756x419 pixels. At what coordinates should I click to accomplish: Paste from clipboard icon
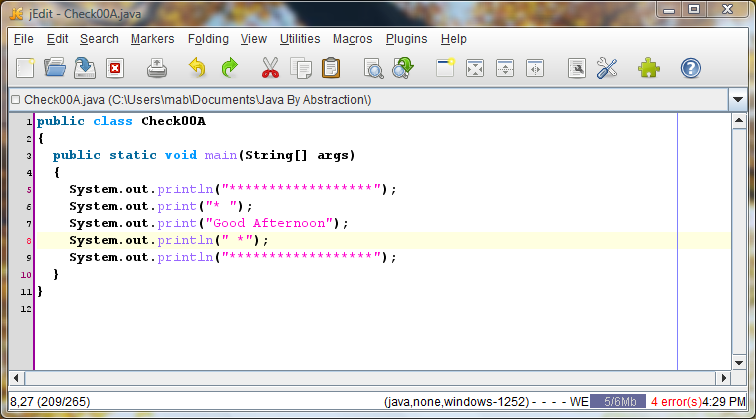(x=331, y=68)
